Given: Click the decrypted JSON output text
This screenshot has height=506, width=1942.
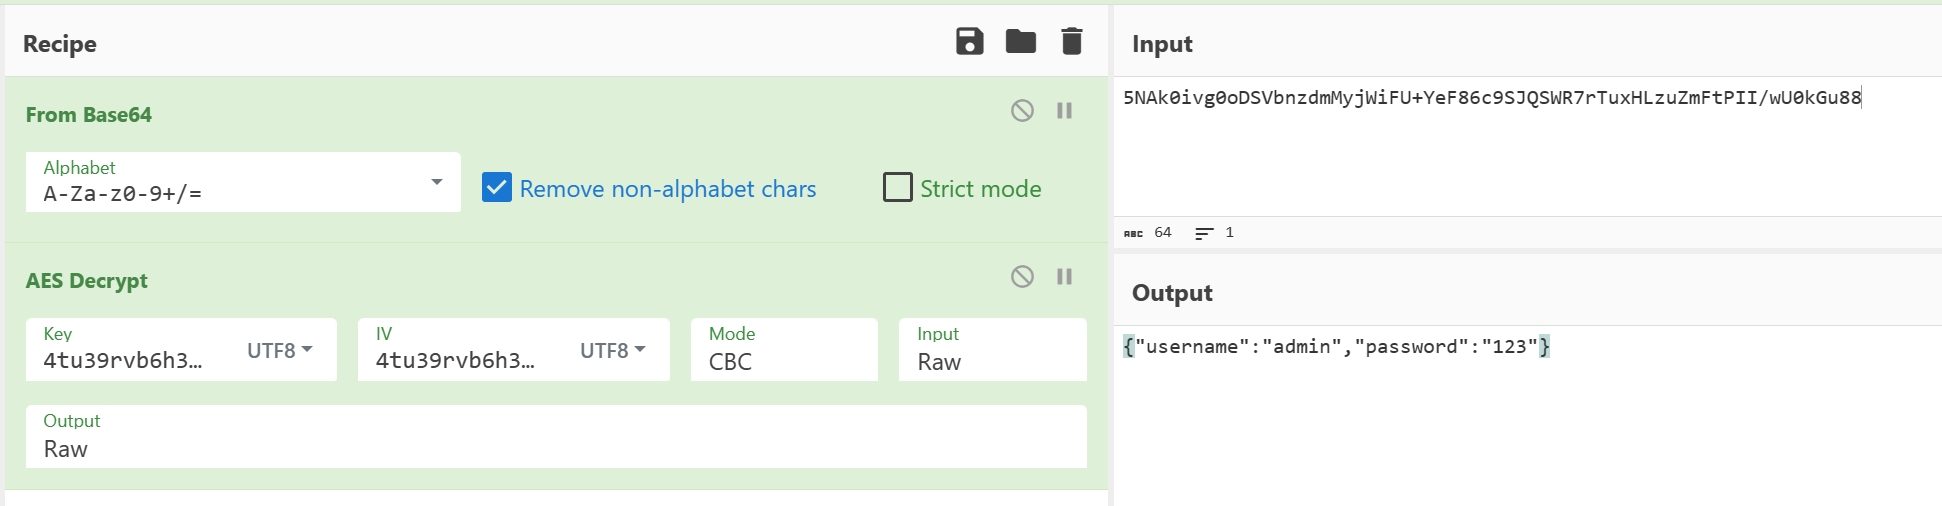Looking at the screenshot, I should (x=1335, y=347).
